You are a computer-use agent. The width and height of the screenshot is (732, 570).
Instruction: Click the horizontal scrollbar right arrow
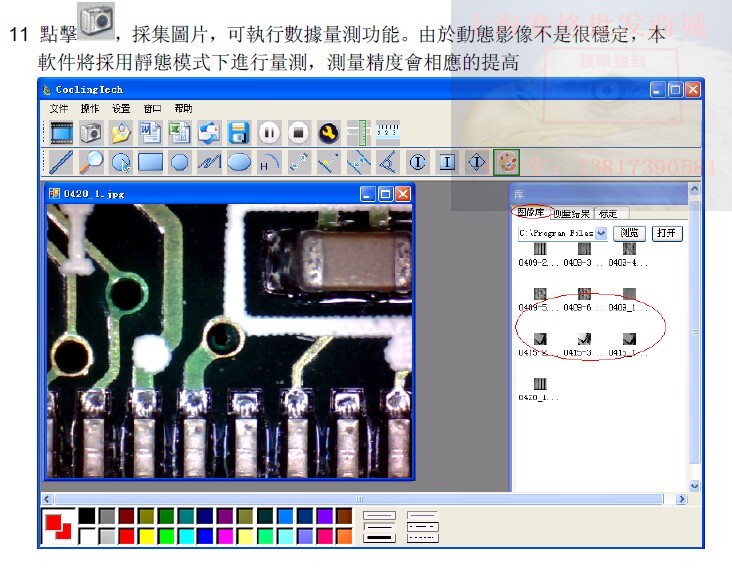tap(682, 499)
